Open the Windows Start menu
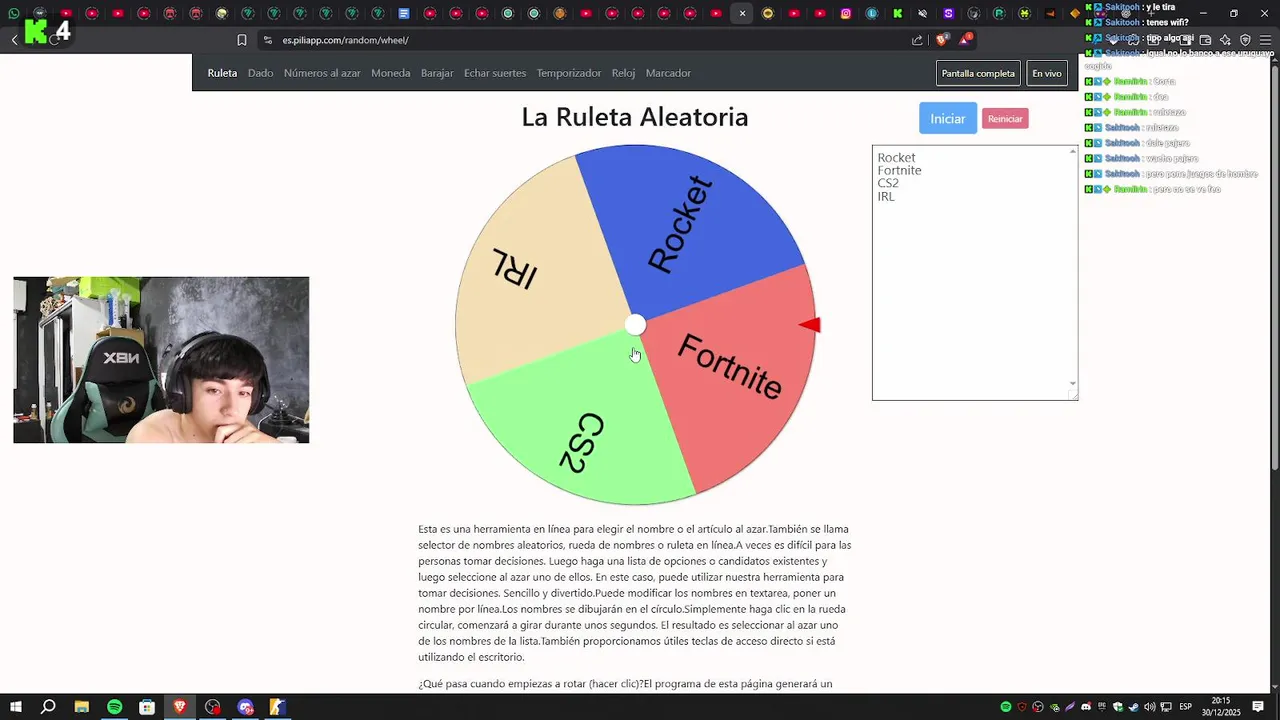 click(16, 707)
